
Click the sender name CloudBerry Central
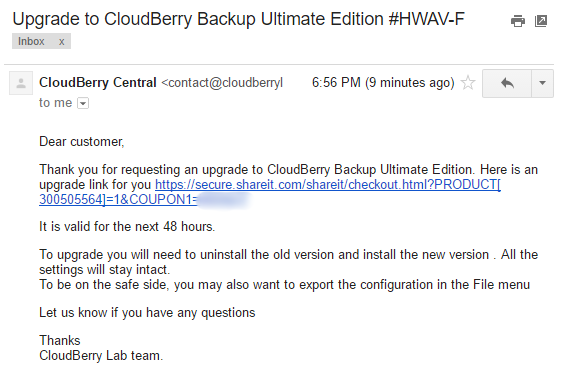click(x=98, y=83)
